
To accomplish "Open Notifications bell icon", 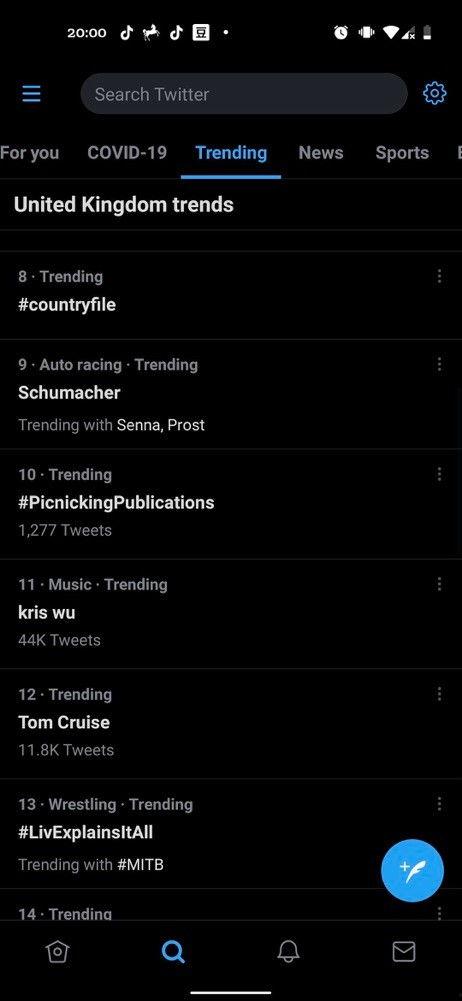I will tap(288, 952).
